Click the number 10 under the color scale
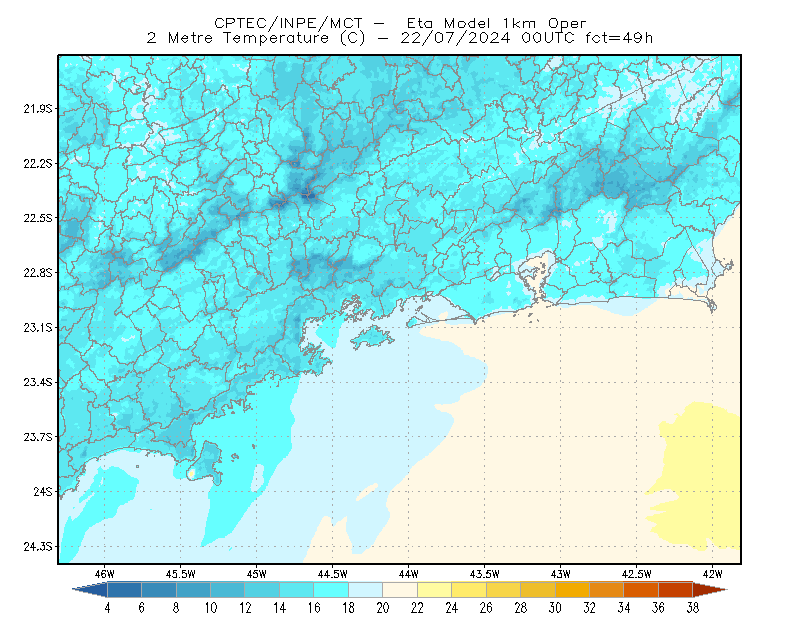Image resolution: width=800 pixels, height=618 pixels. pos(211,608)
